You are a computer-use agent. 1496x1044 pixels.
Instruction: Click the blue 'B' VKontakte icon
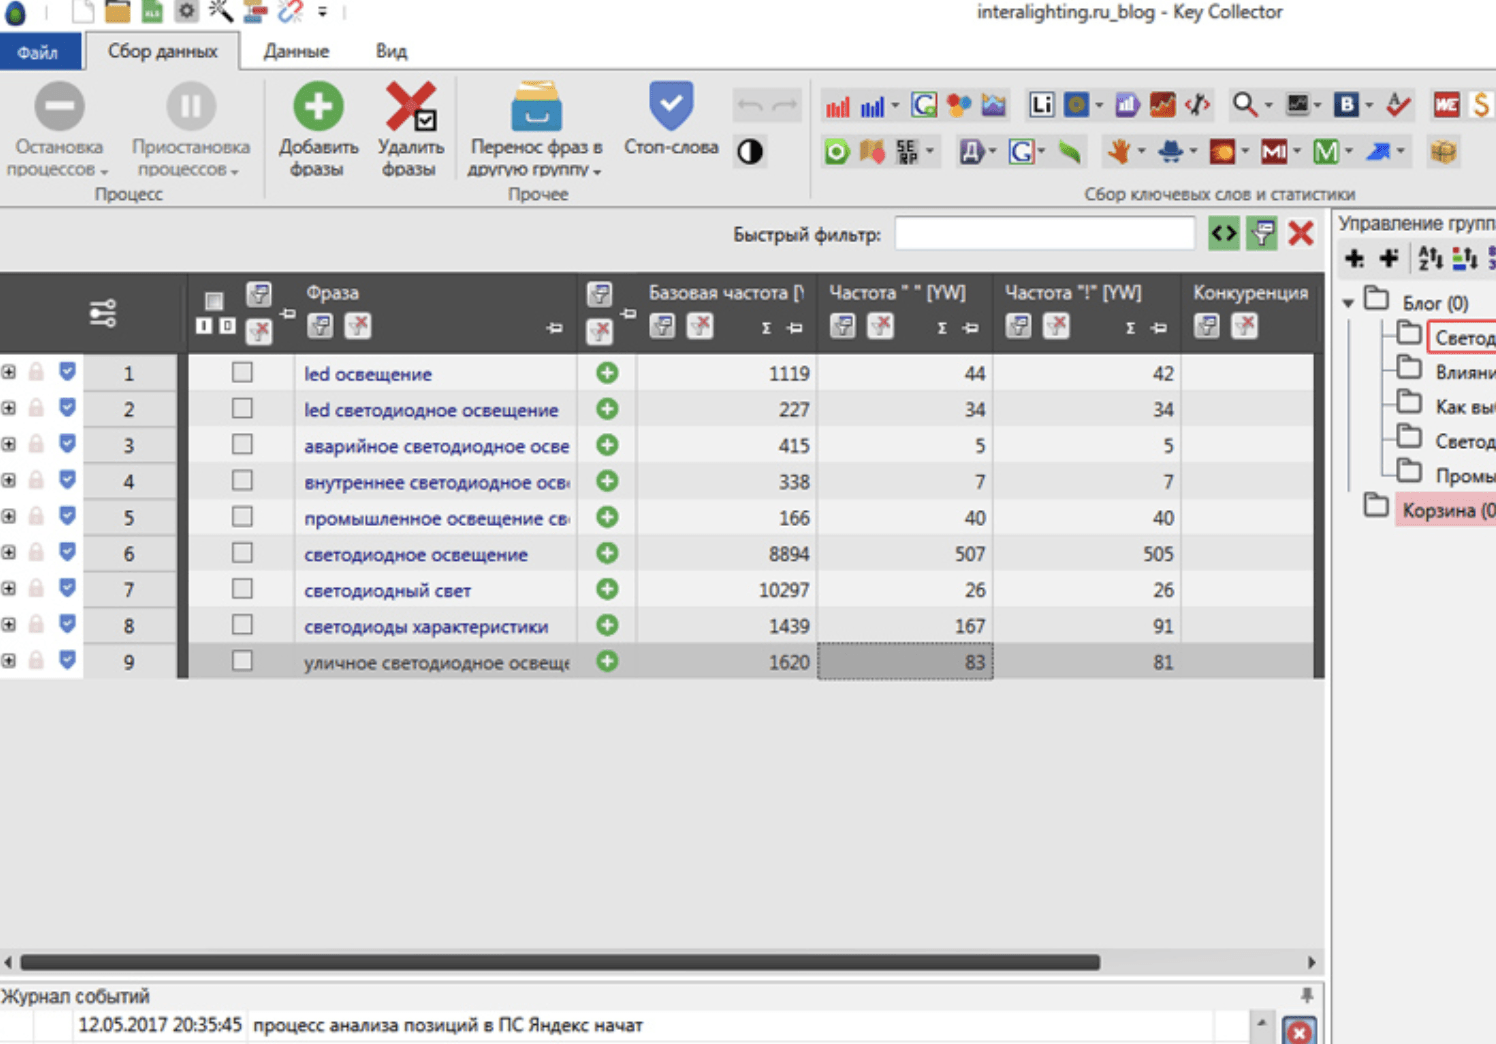(x=1347, y=104)
